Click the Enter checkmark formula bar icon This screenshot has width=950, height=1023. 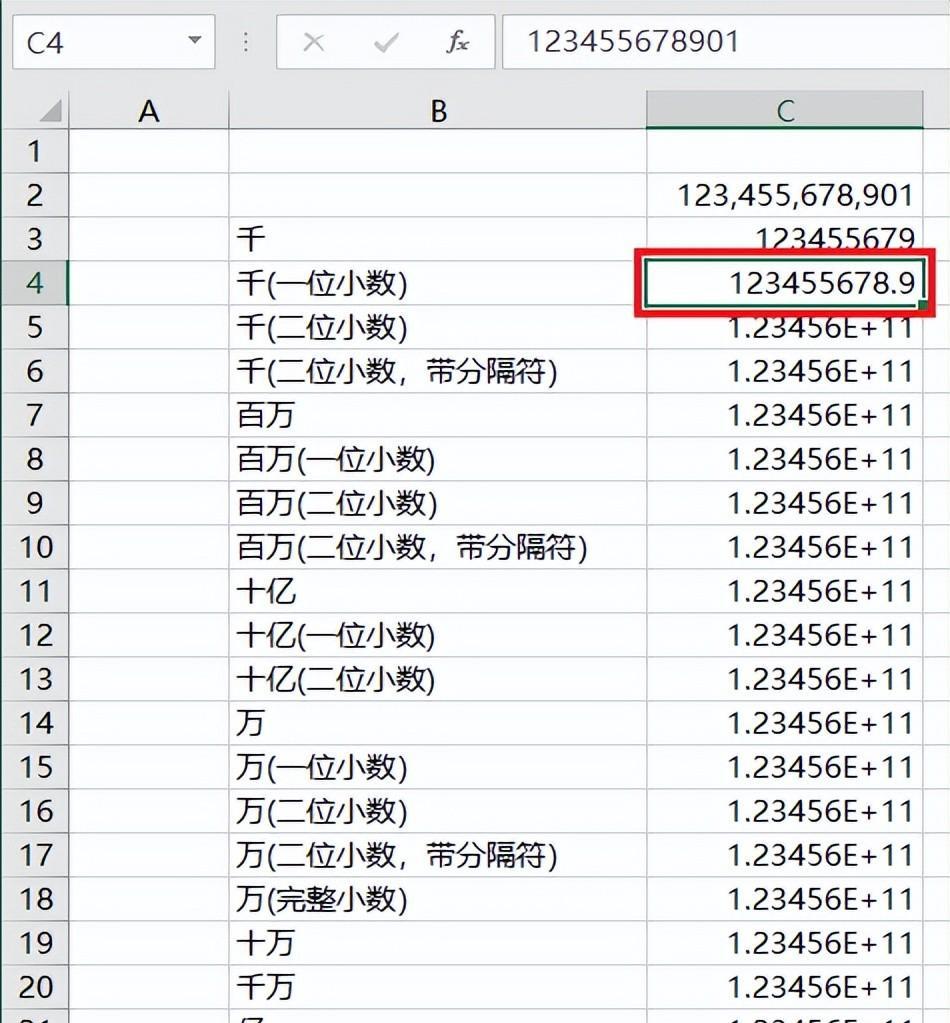(386, 42)
